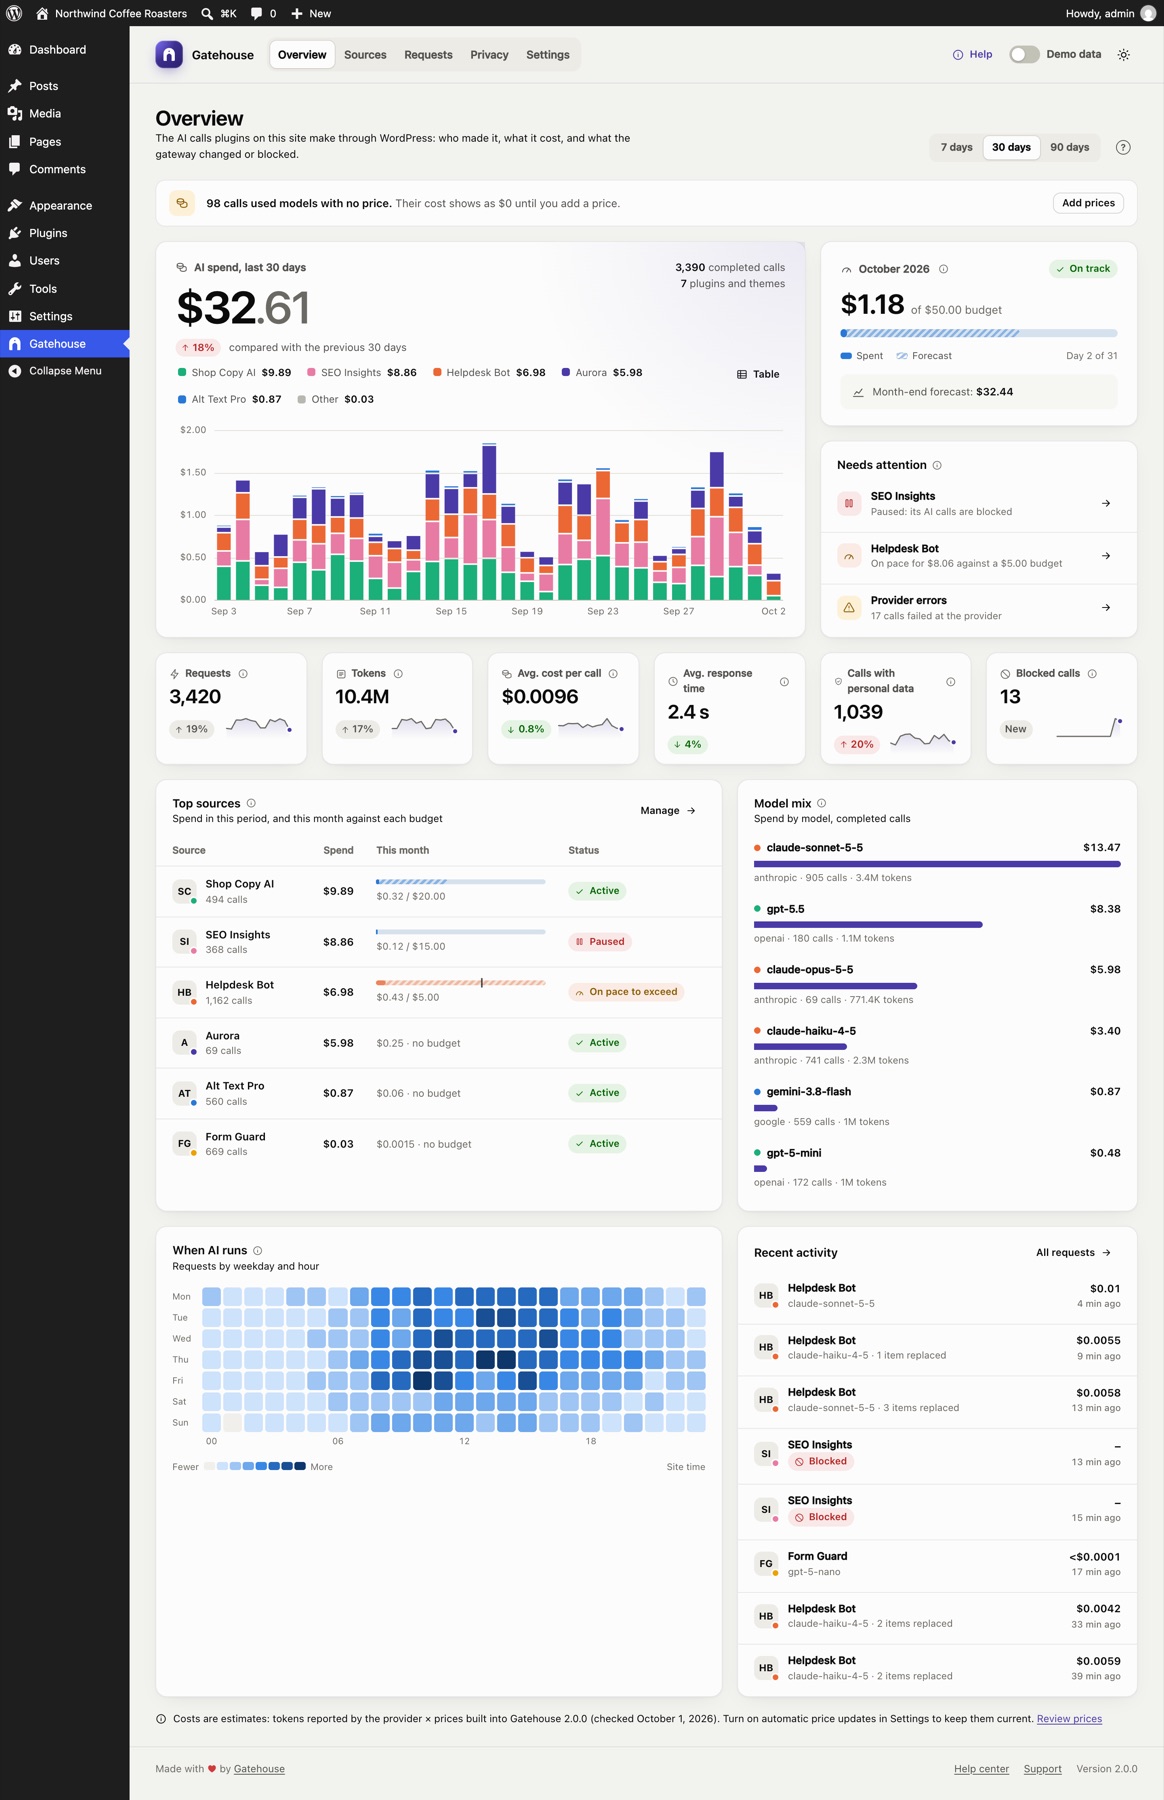Click the info icon beside Blocked calls
Image resolution: width=1164 pixels, height=1800 pixels.
(1092, 674)
